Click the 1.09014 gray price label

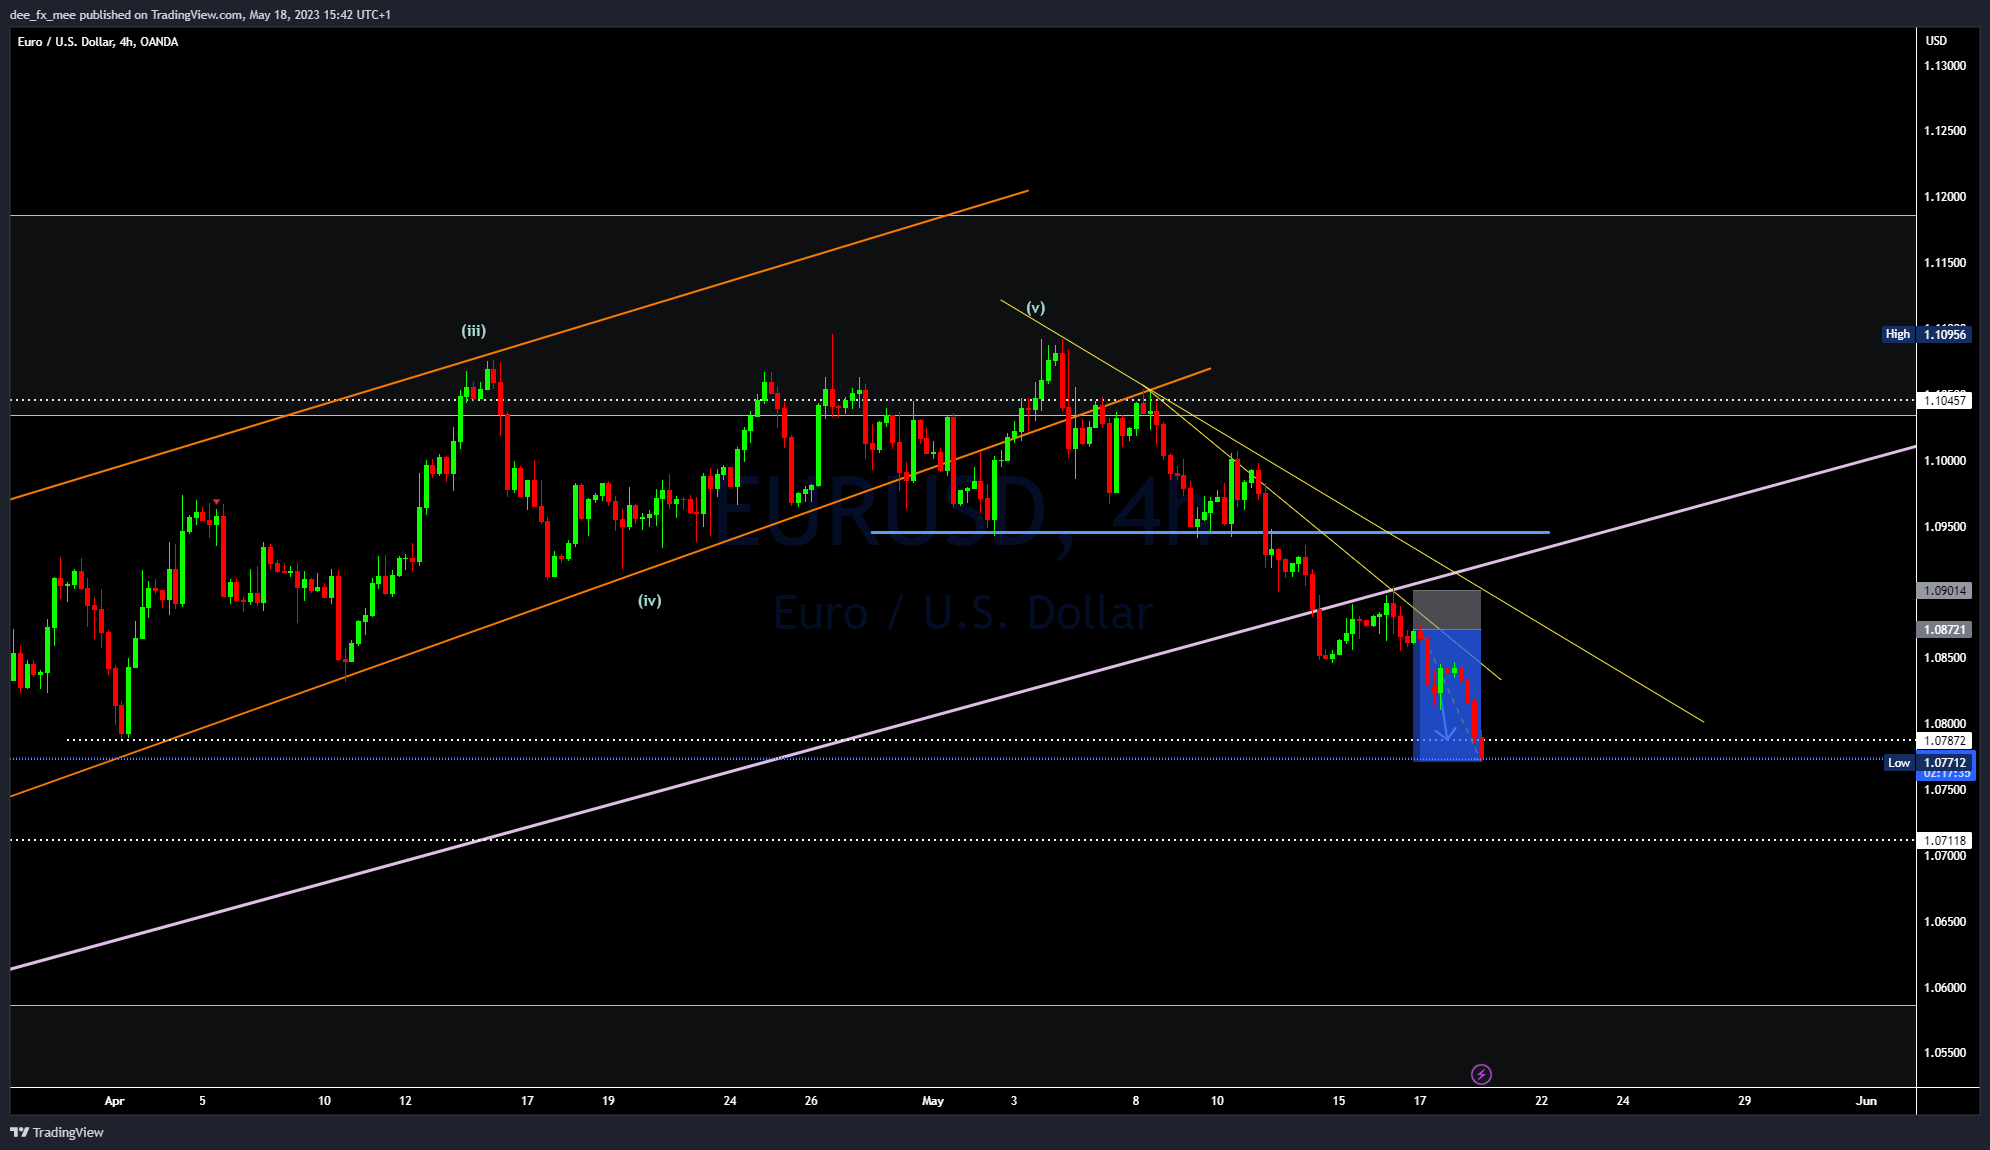click(1945, 591)
